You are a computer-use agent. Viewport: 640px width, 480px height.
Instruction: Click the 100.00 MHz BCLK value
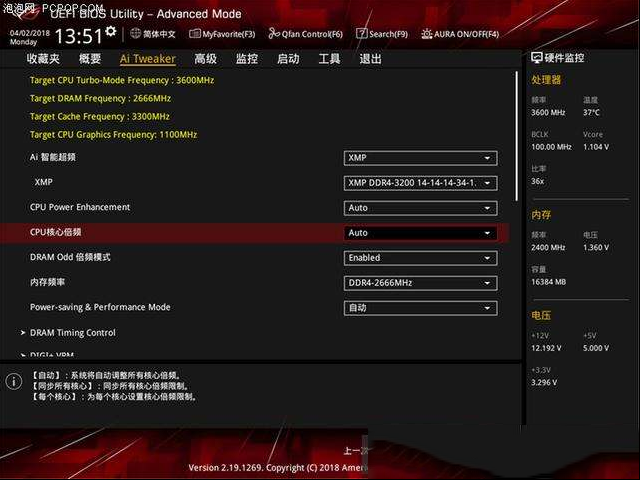coord(551,147)
